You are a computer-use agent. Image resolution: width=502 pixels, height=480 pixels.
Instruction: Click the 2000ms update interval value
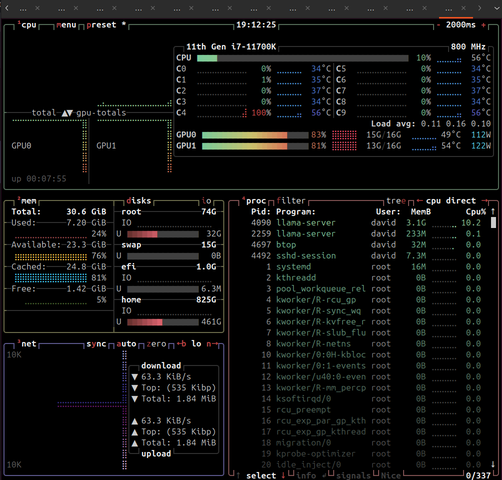click(461, 25)
